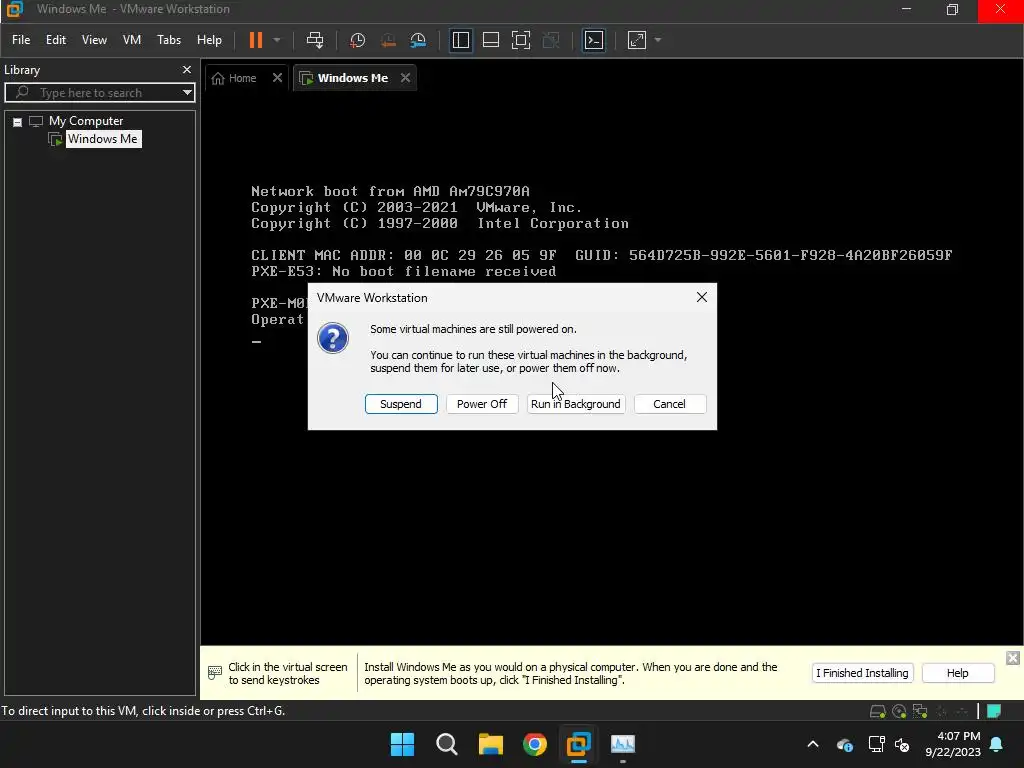The image size is (1024, 768).
Task: Click the teal message log icon
Action: [994, 711]
